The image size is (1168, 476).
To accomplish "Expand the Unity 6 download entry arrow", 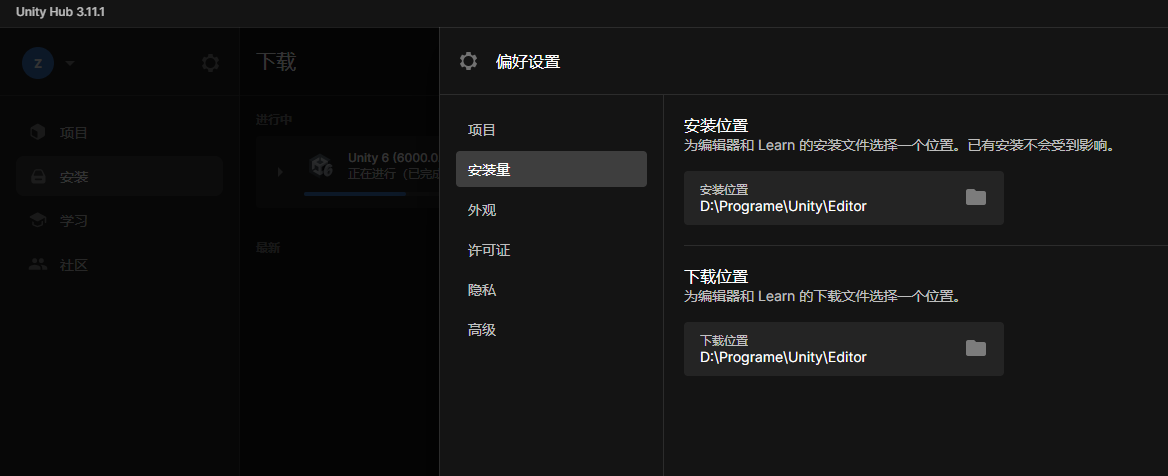I will (x=280, y=172).
